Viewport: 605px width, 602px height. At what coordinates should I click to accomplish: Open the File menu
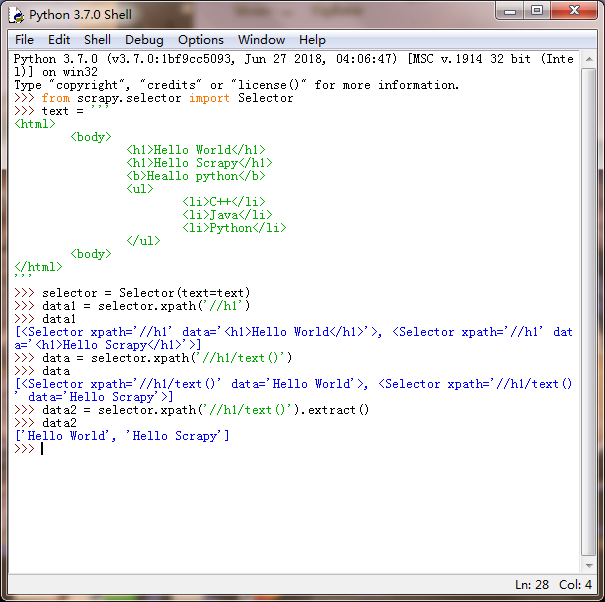pyautogui.click(x=24, y=40)
